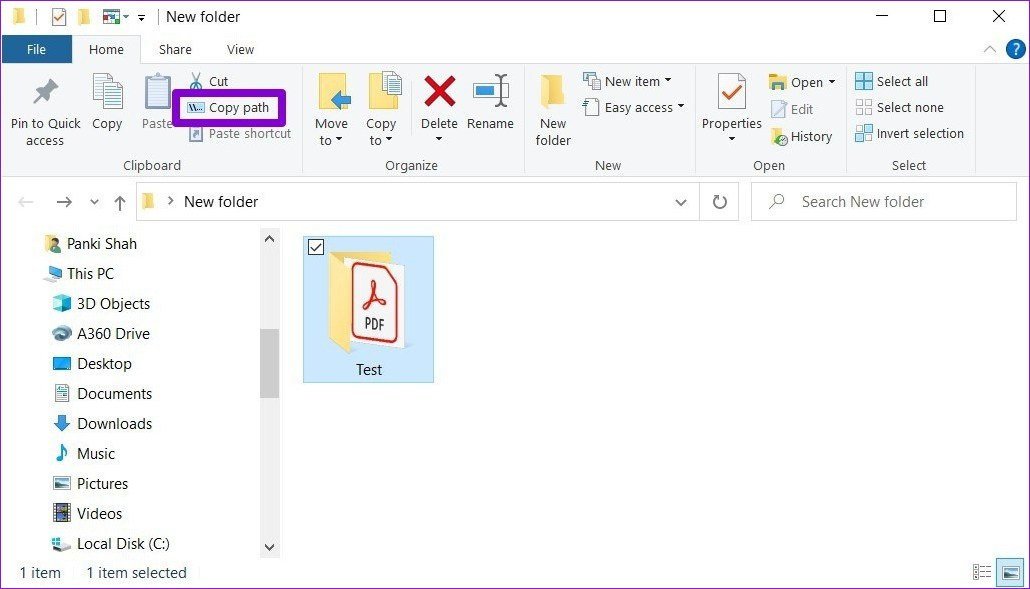Click the navigation pane scroll up arrow

tap(269, 239)
